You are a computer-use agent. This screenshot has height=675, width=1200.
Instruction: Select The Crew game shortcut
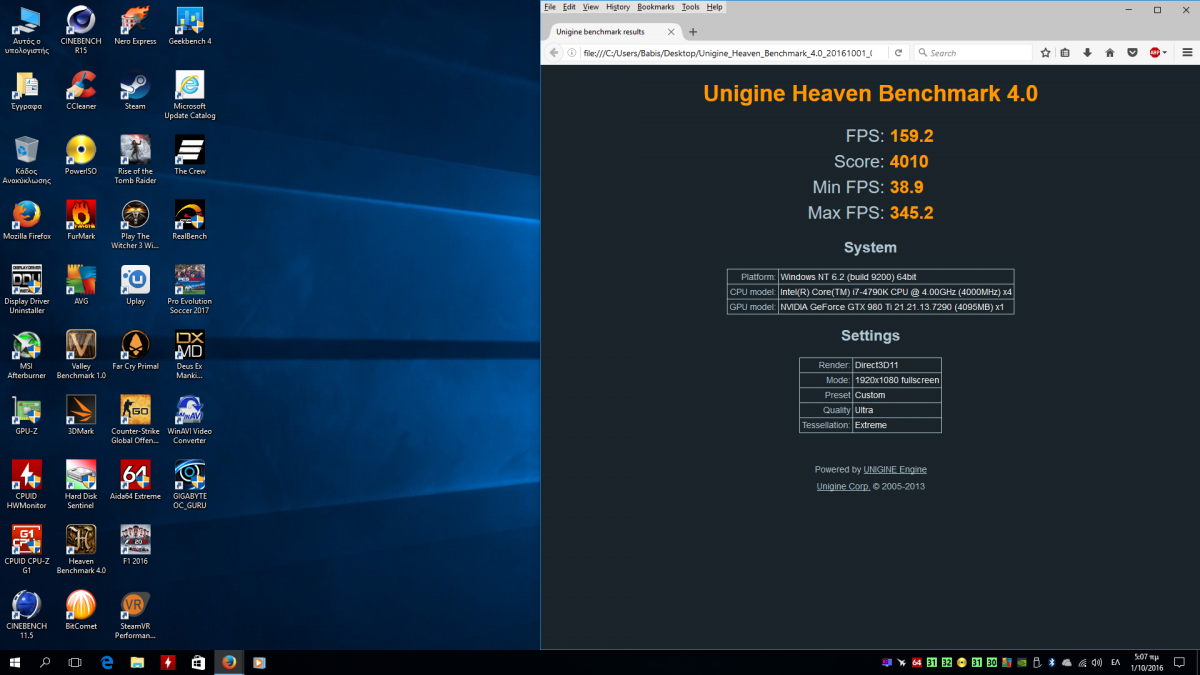(190, 156)
